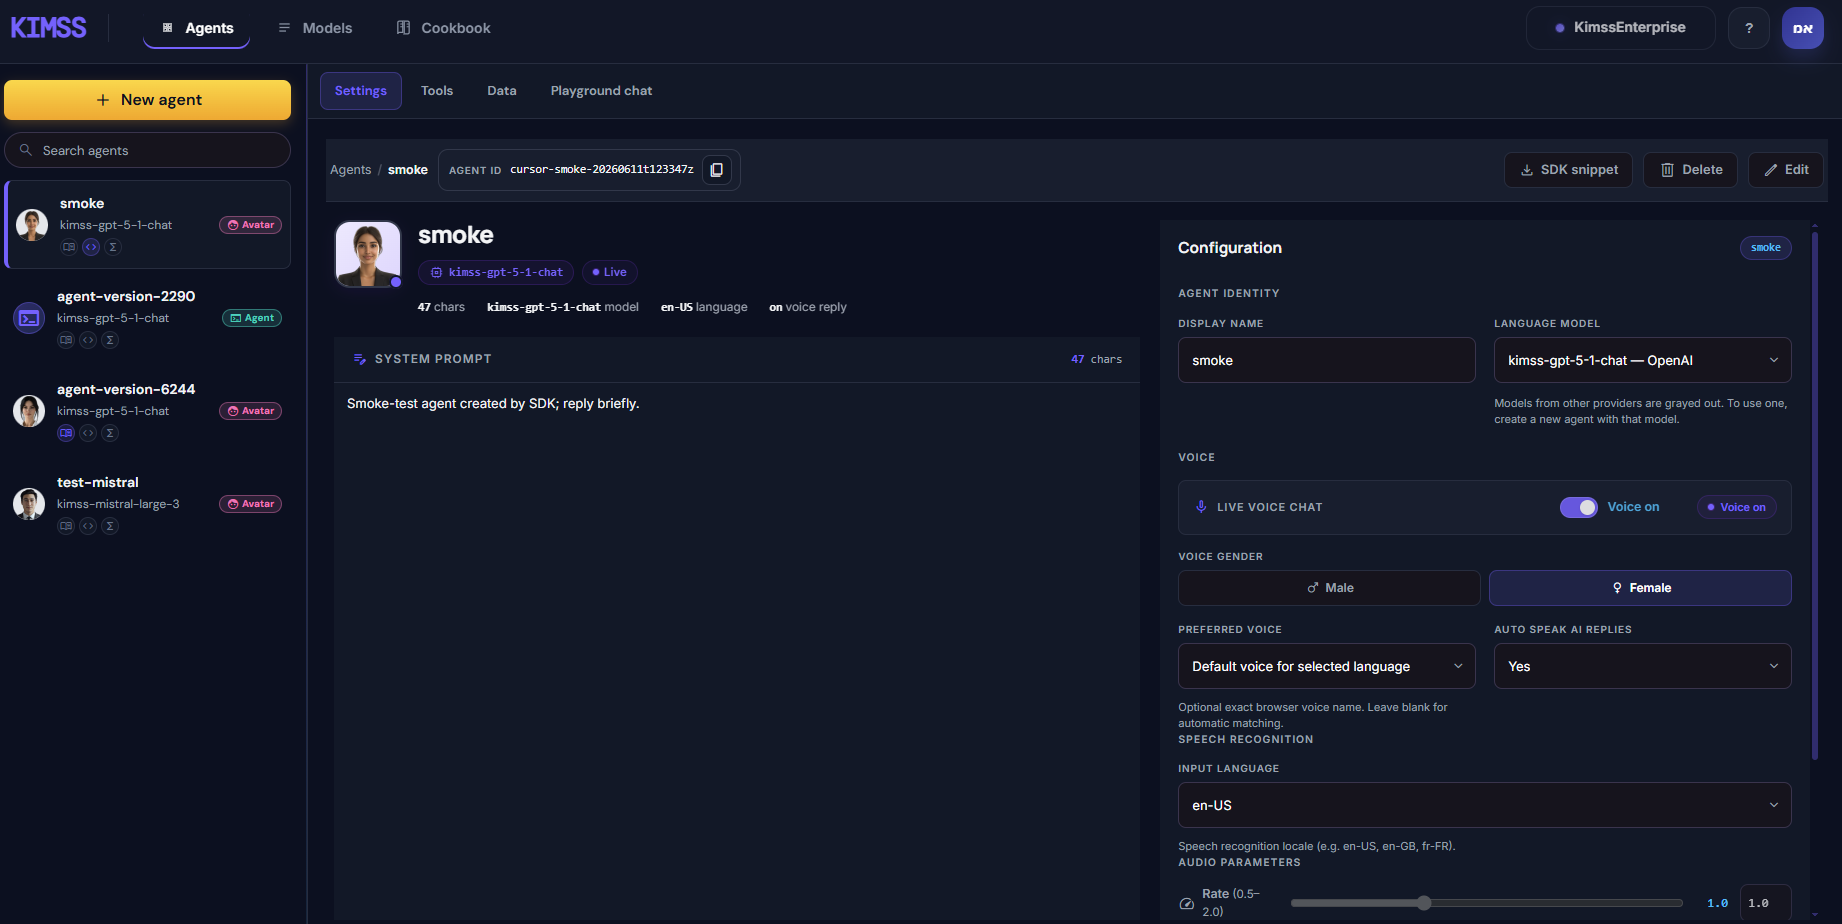The height and width of the screenshot is (924, 1842).
Task: Click the New agent button
Action: 148,100
